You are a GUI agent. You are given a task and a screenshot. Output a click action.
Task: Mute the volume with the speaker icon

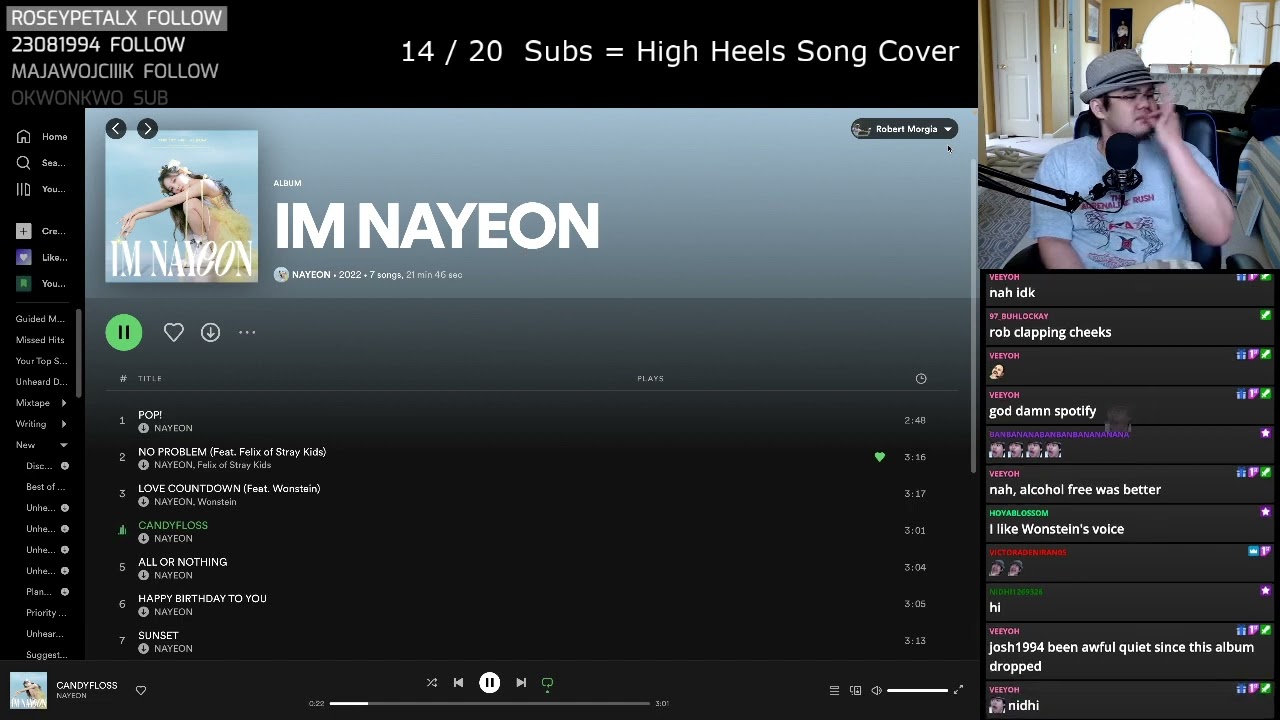point(876,690)
